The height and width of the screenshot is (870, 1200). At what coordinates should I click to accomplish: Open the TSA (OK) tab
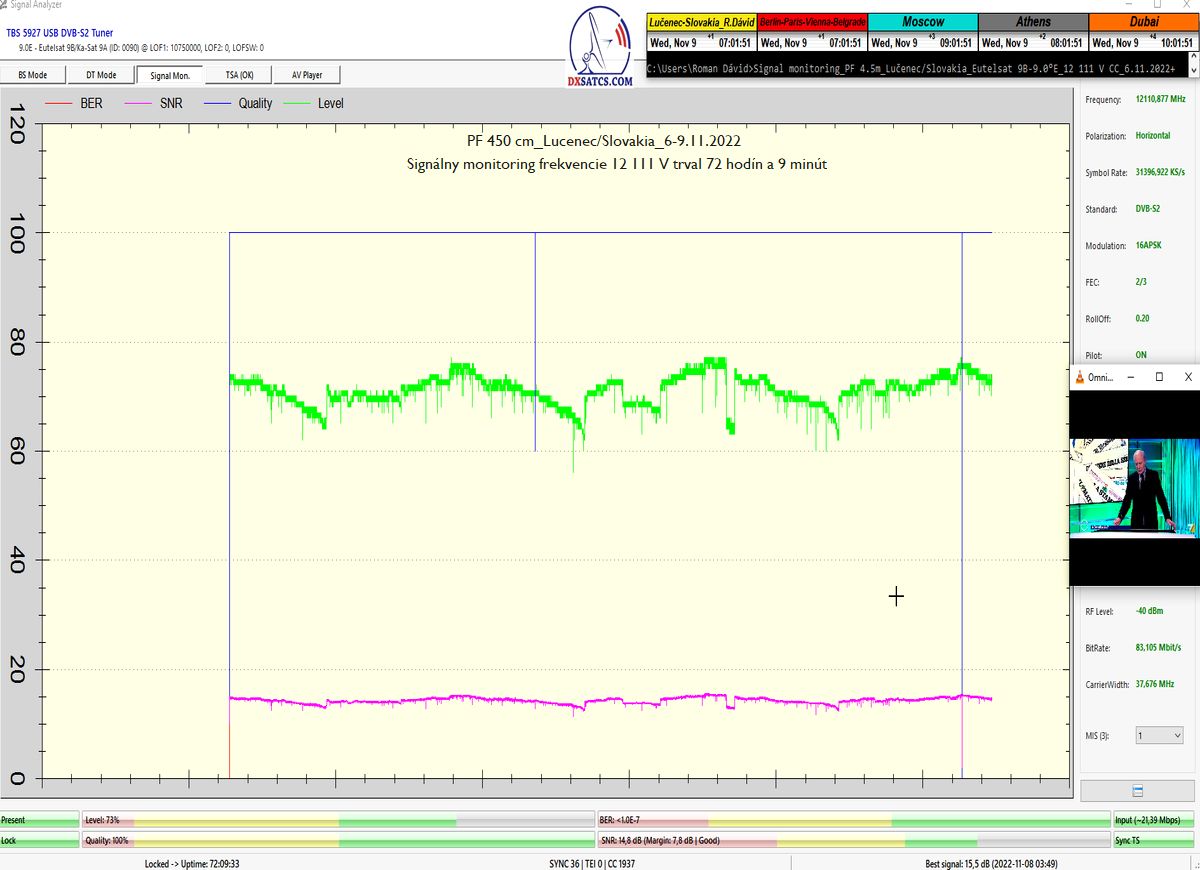(x=239, y=75)
